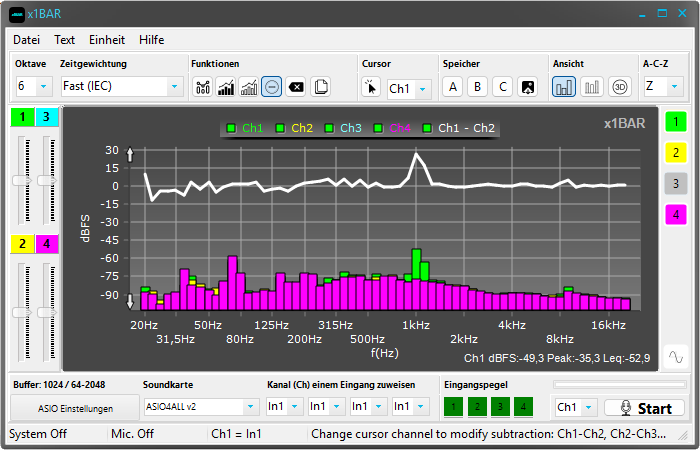The width and height of the screenshot is (700, 450).
Task: Activate the cursor pointer tool
Action: 371,87
